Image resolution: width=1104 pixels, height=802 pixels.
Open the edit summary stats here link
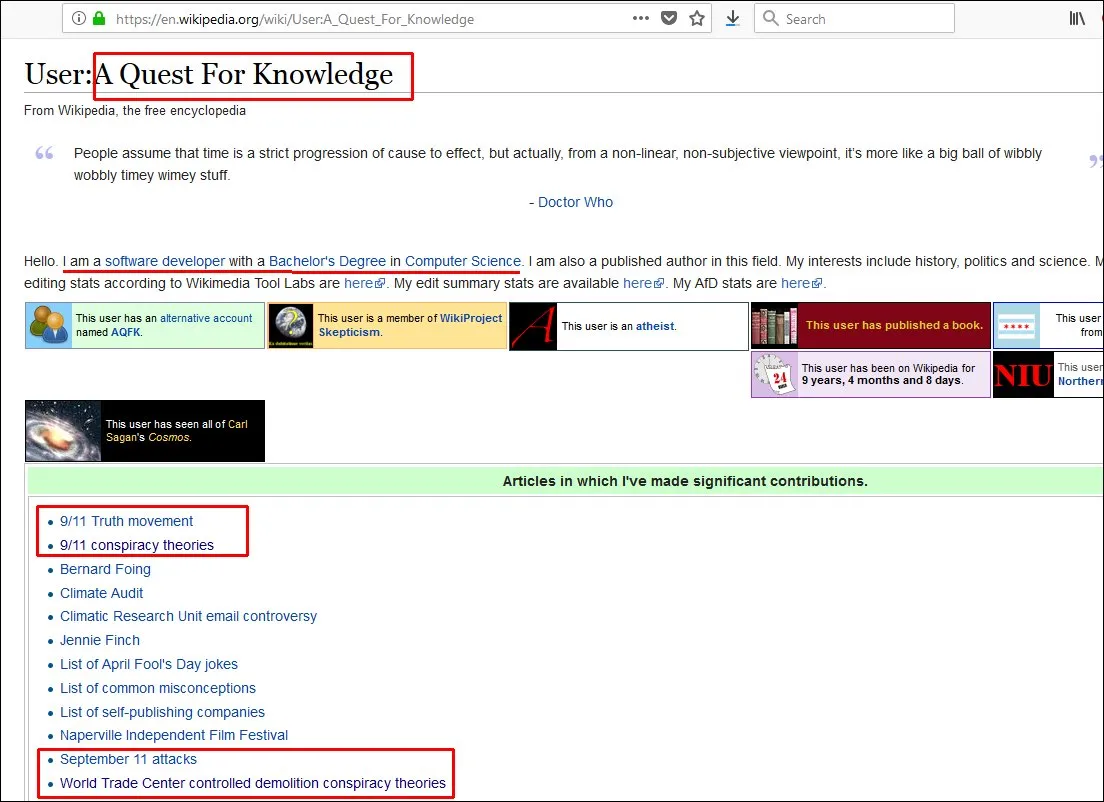(643, 283)
